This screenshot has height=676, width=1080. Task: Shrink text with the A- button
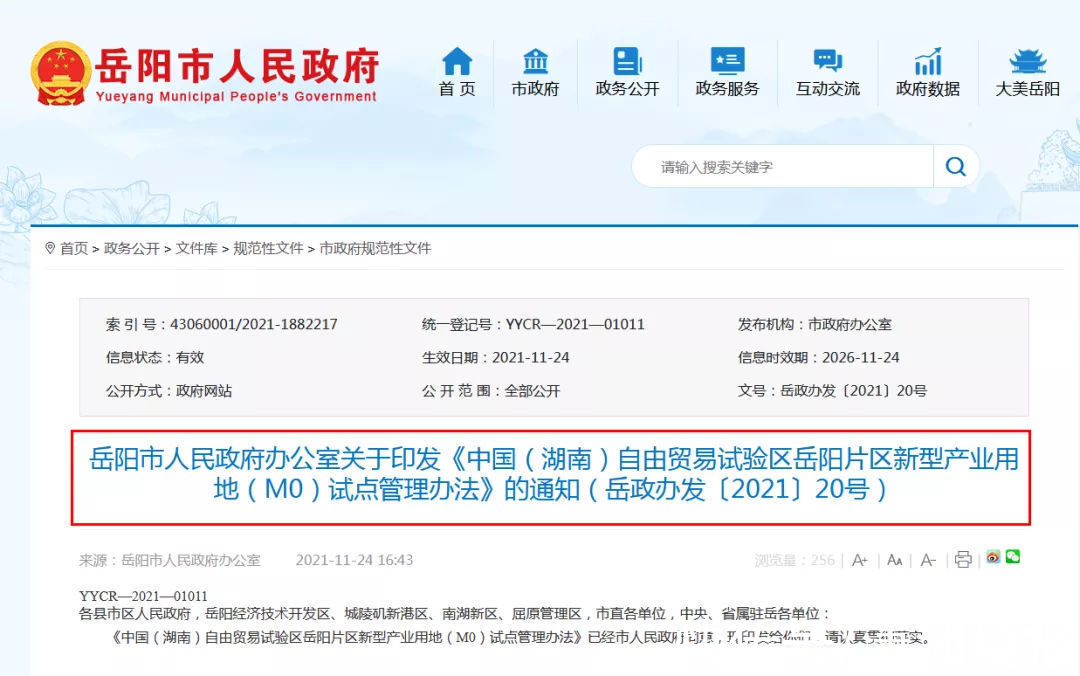click(x=927, y=560)
